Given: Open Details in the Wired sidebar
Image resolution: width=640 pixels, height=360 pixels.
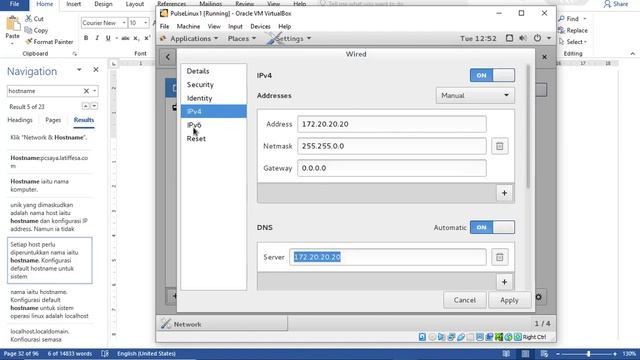Looking at the screenshot, I should click(213, 71).
